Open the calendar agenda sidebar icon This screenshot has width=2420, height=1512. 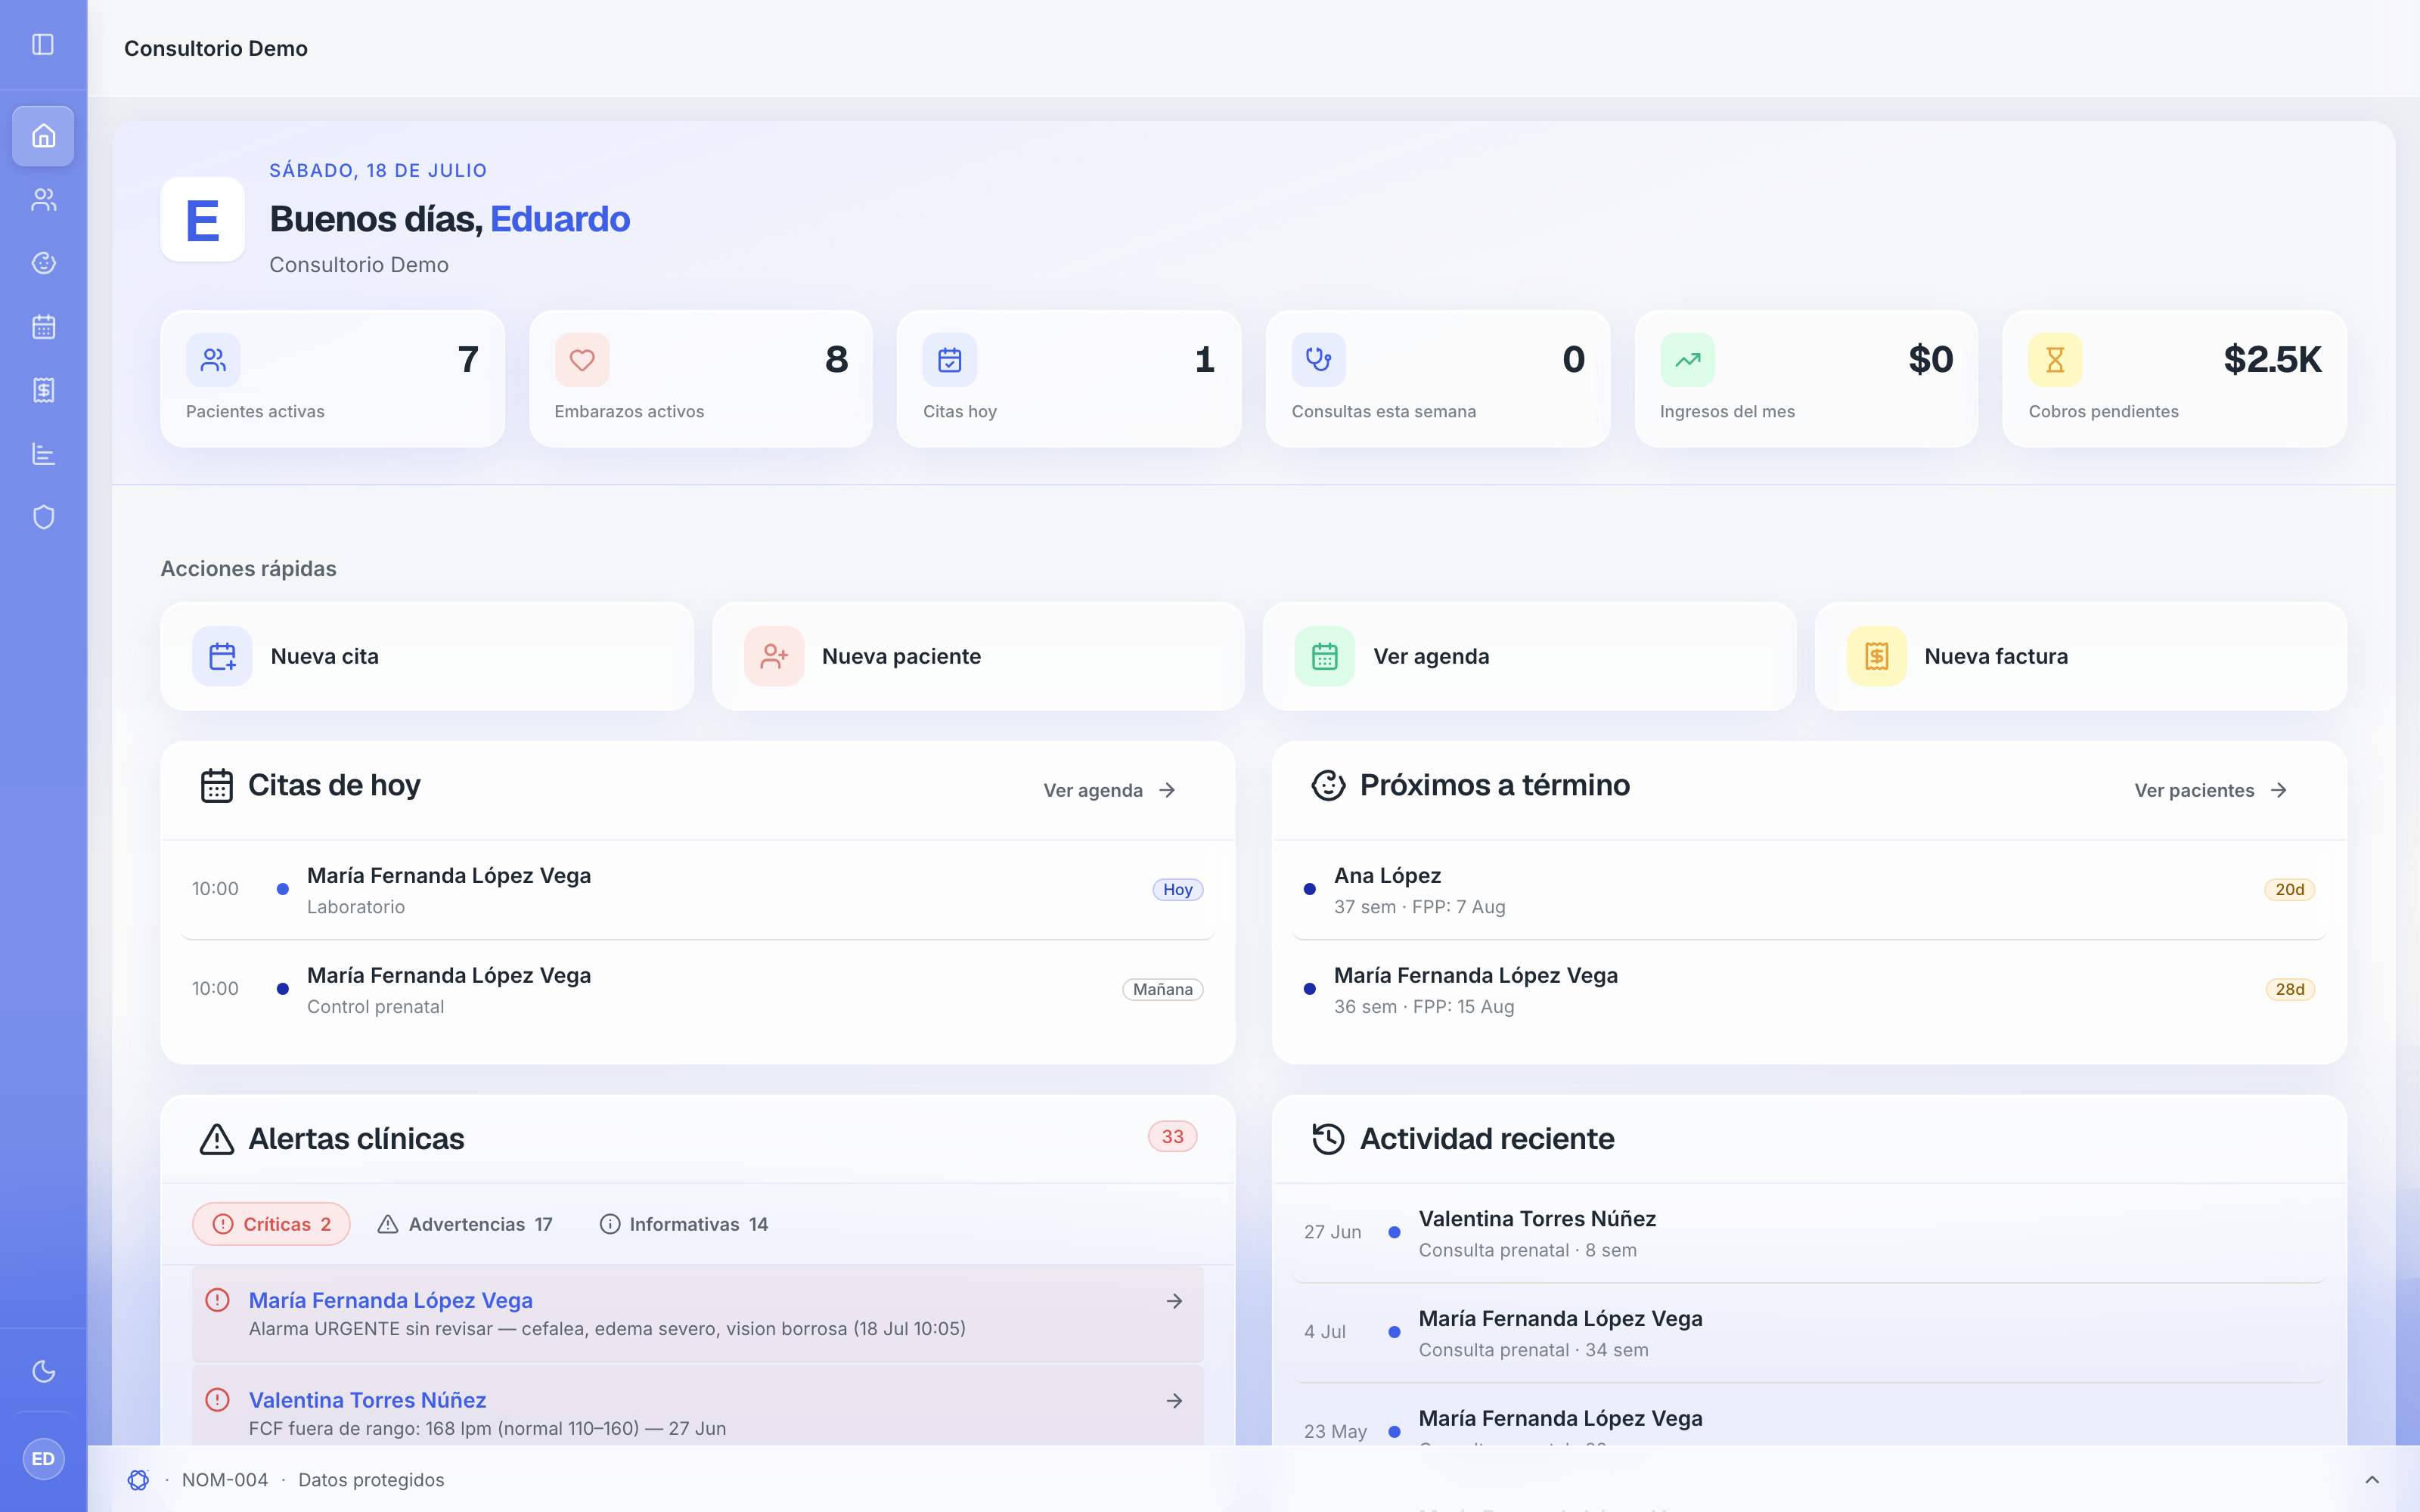coord(43,327)
